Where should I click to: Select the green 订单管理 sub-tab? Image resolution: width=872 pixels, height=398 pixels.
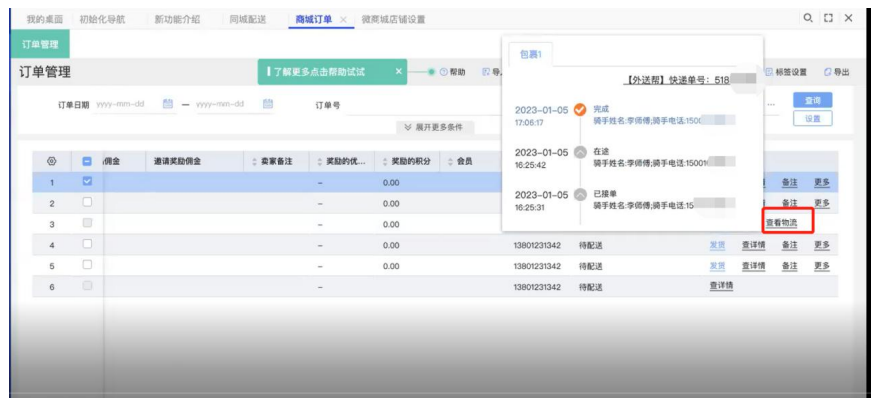pos(40,45)
